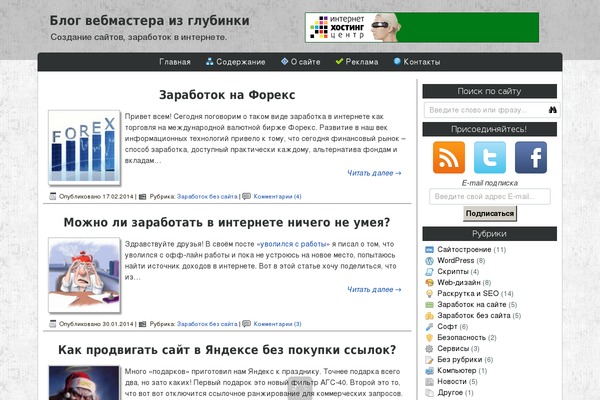Select the Заработок на сайте (5) category
600x400 pixels.
tap(477, 305)
